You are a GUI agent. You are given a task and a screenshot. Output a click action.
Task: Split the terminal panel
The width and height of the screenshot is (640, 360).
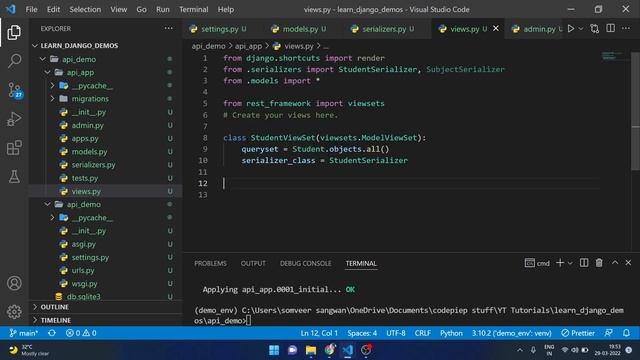click(584, 263)
